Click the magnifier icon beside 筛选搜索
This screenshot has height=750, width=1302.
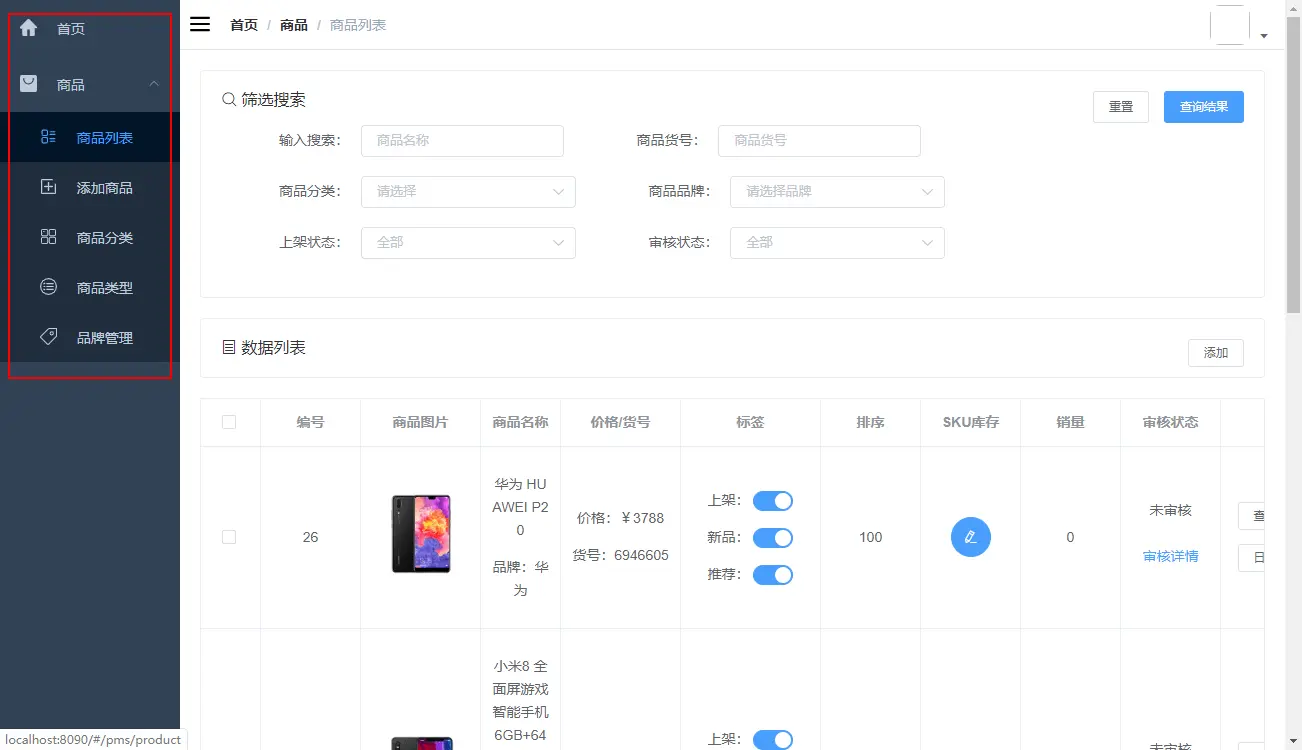(229, 99)
